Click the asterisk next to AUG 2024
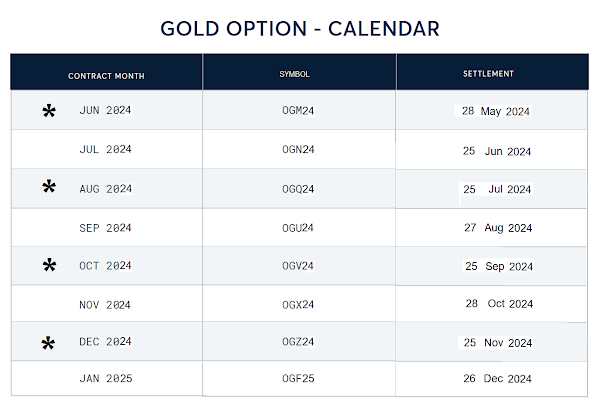The height and width of the screenshot is (406, 600). tap(49, 187)
